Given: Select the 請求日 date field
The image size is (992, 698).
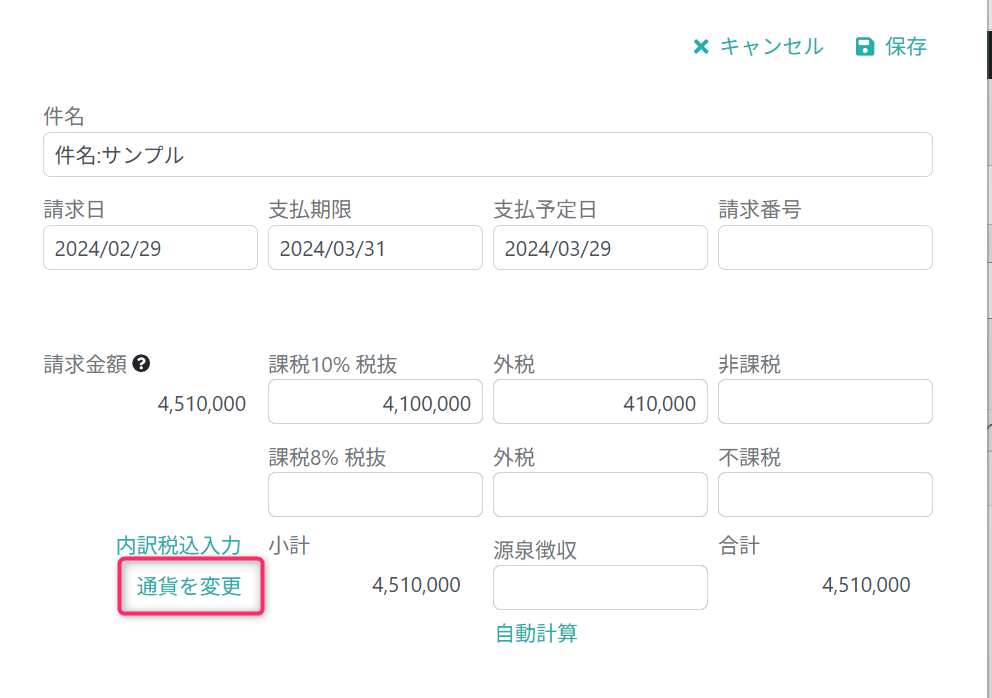Looking at the screenshot, I should (x=150, y=248).
